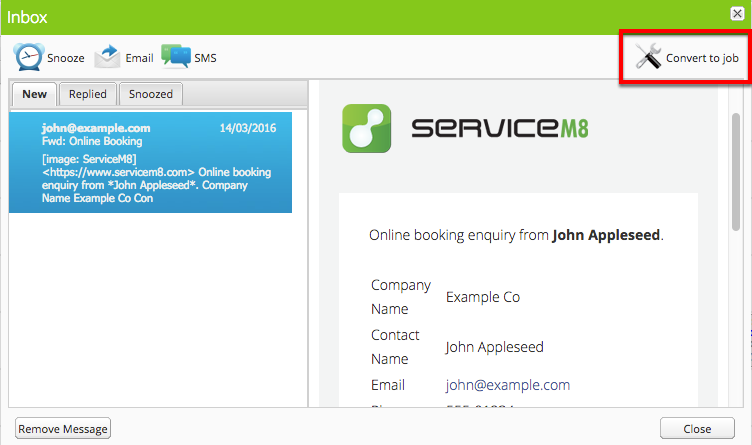Click the Inbox title text
This screenshot has width=752, height=445.
pyautogui.click(x=27, y=17)
